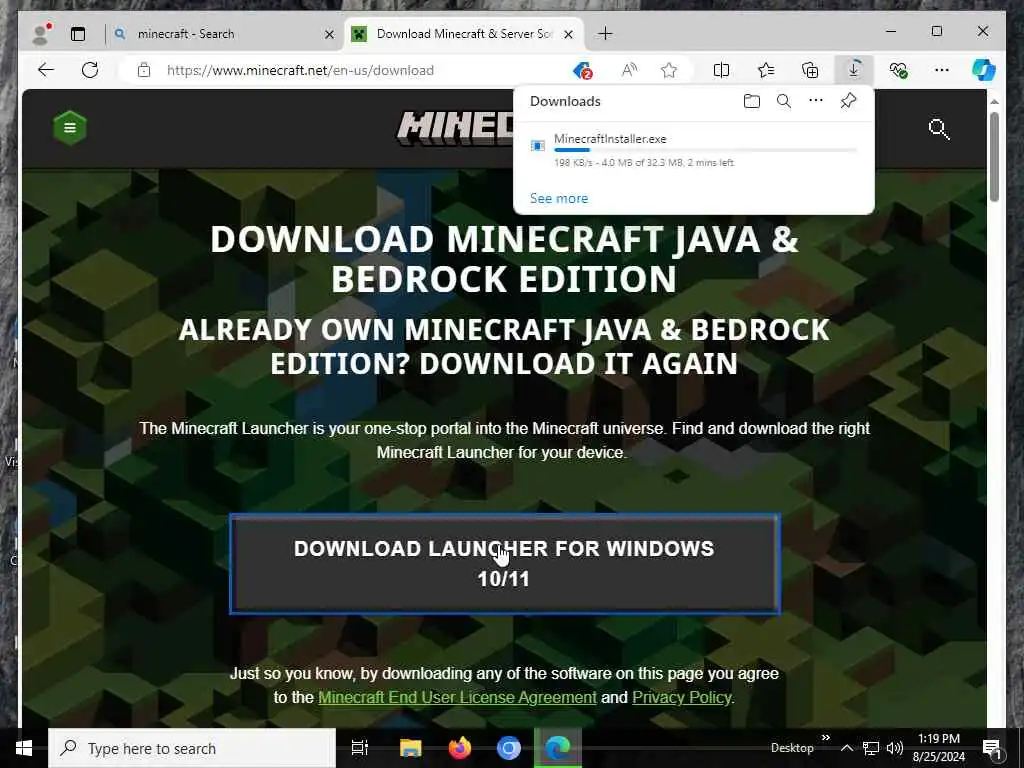This screenshot has width=1024, height=768.
Task: Open Task View on taskbar
Action: (360, 748)
